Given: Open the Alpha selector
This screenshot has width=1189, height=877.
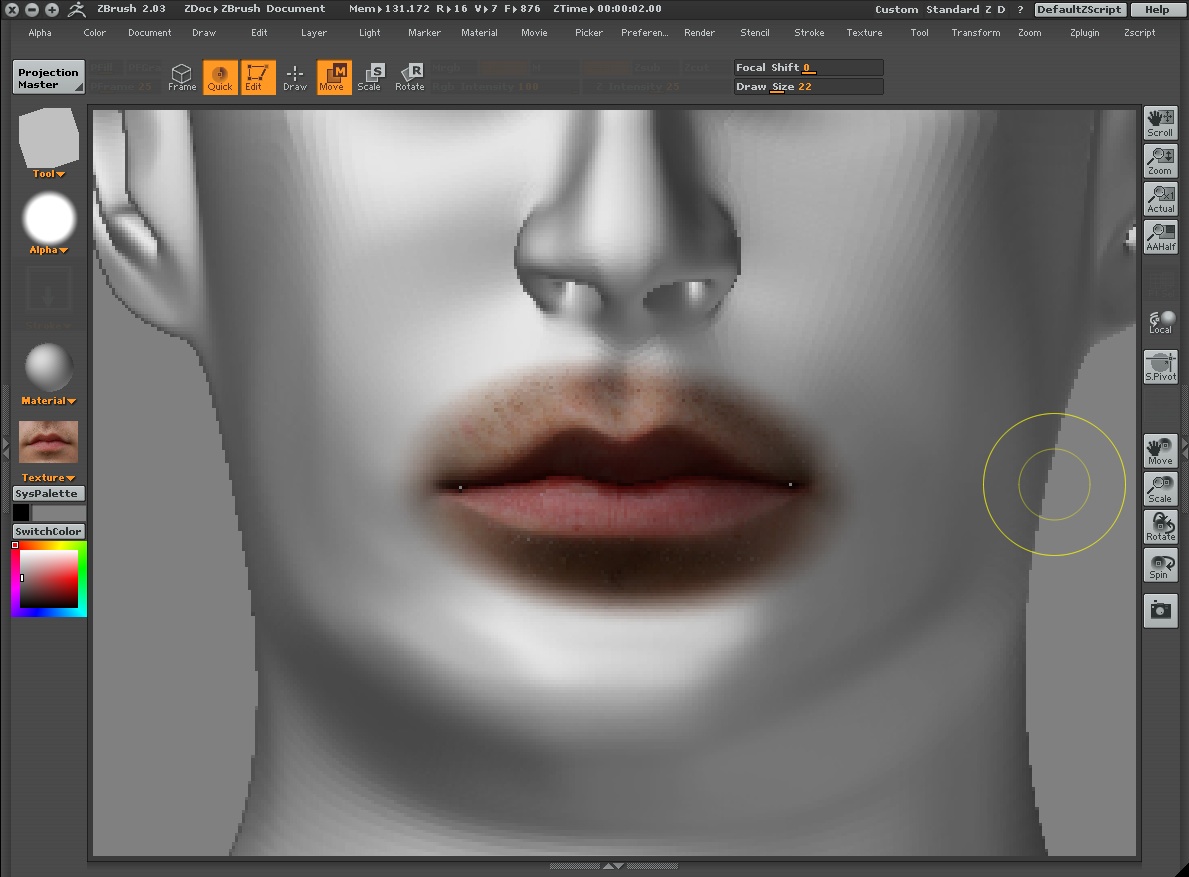Looking at the screenshot, I should point(47,249).
